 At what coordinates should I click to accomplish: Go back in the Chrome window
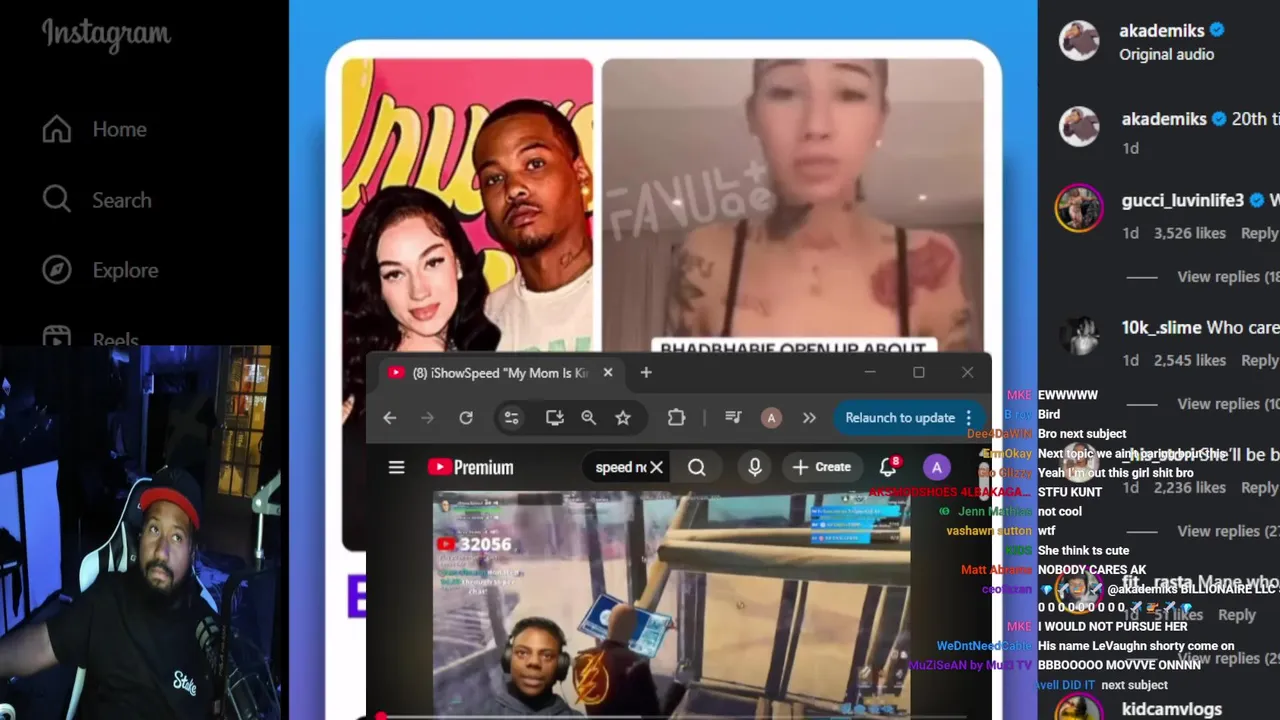390,418
